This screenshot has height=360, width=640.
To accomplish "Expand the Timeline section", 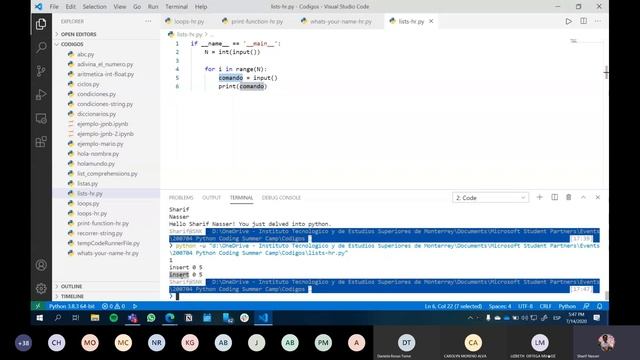I will point(72,296).
